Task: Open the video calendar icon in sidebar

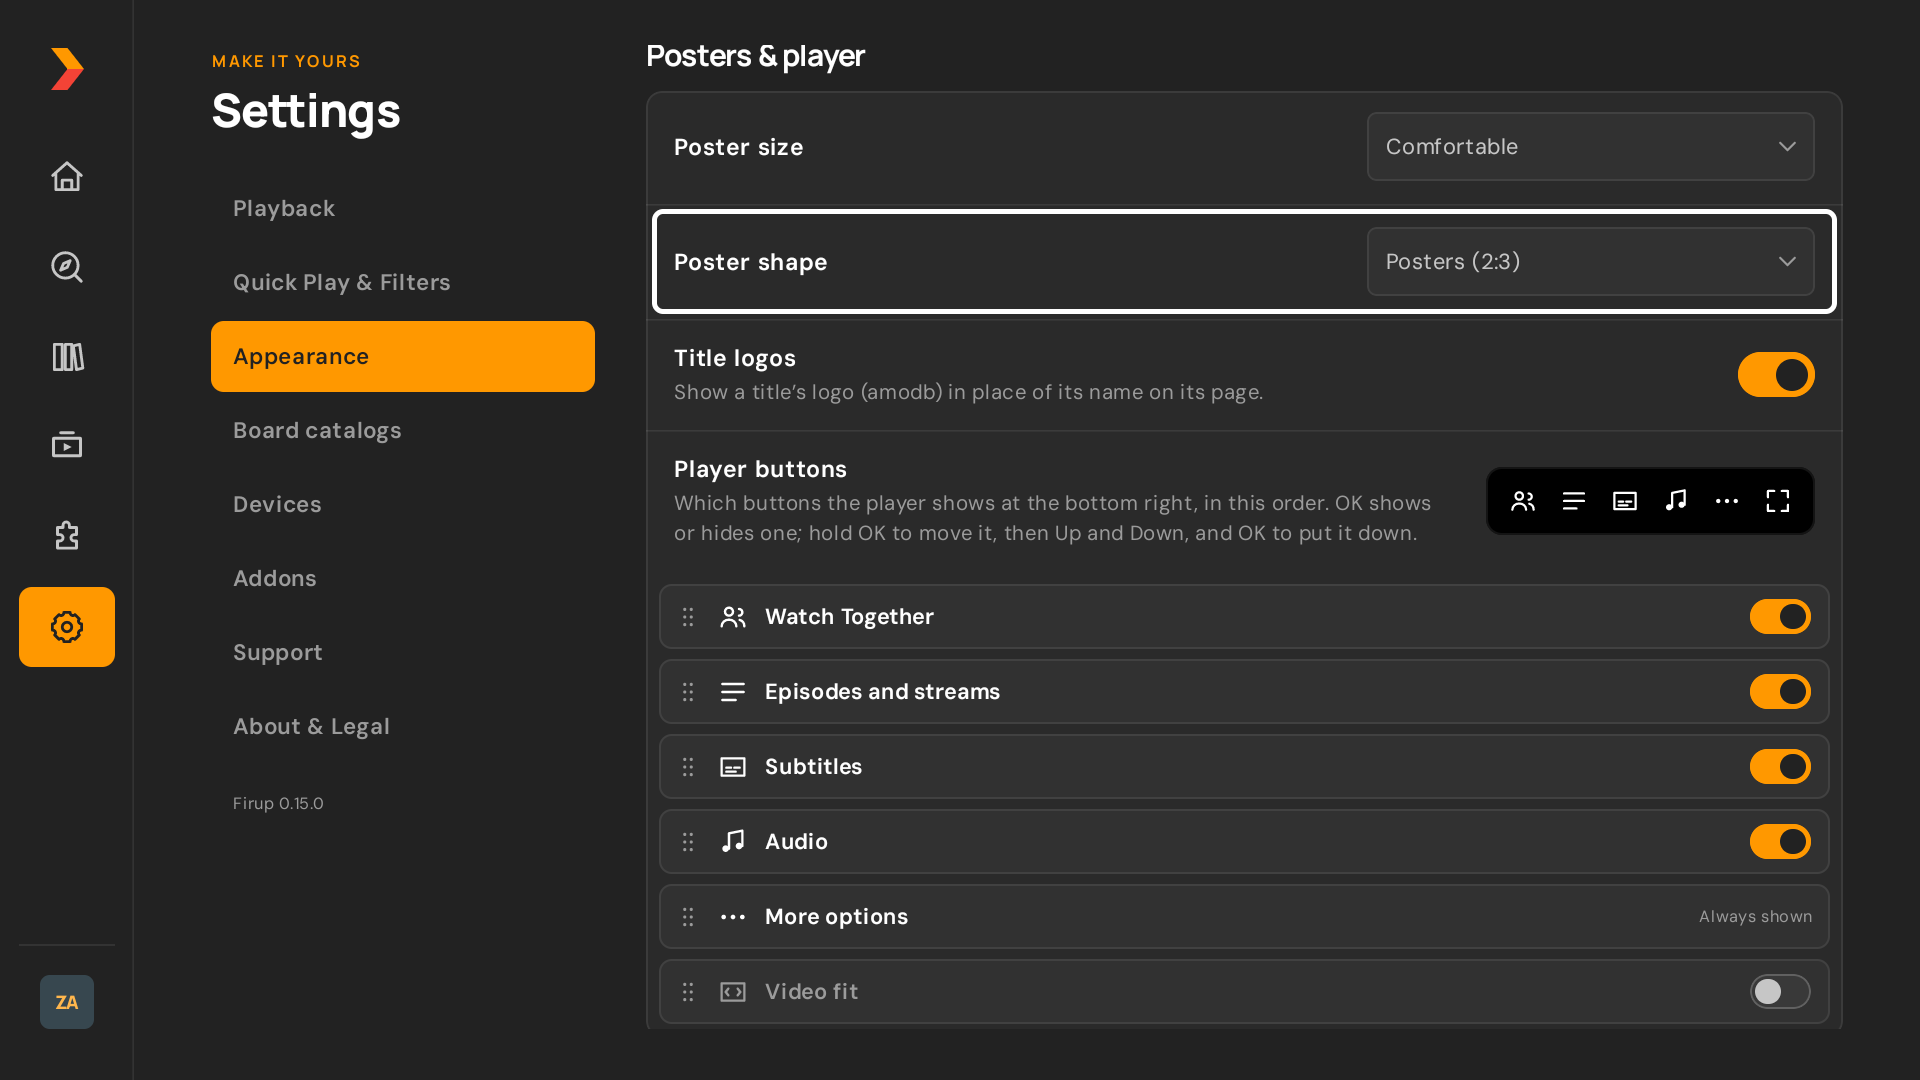Action: click(67, 445)
